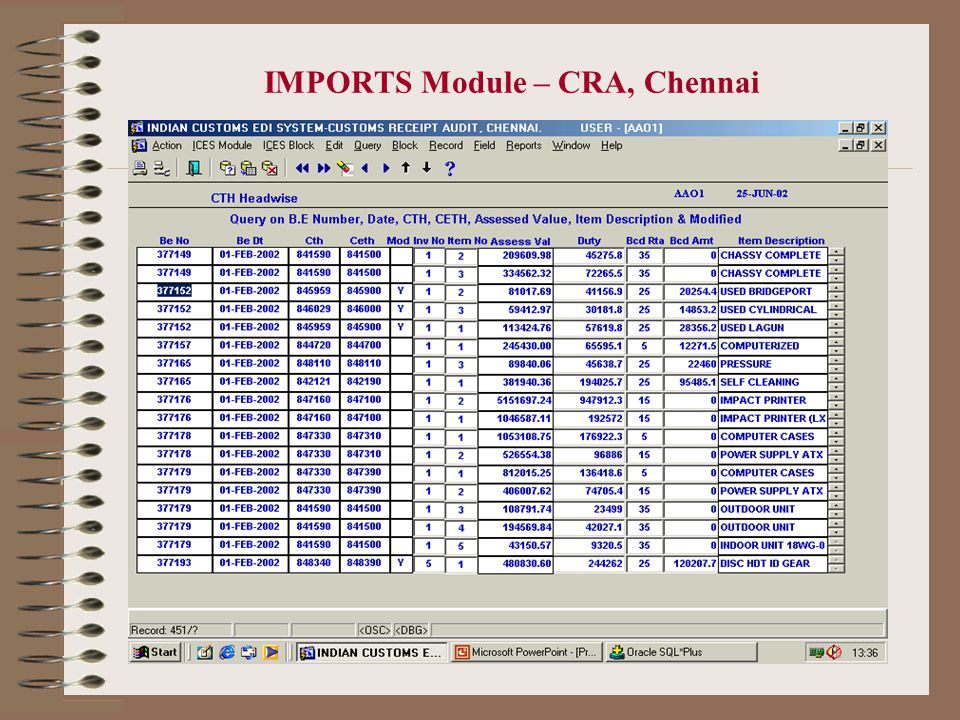Open the Reports menu

pos(523,146)
